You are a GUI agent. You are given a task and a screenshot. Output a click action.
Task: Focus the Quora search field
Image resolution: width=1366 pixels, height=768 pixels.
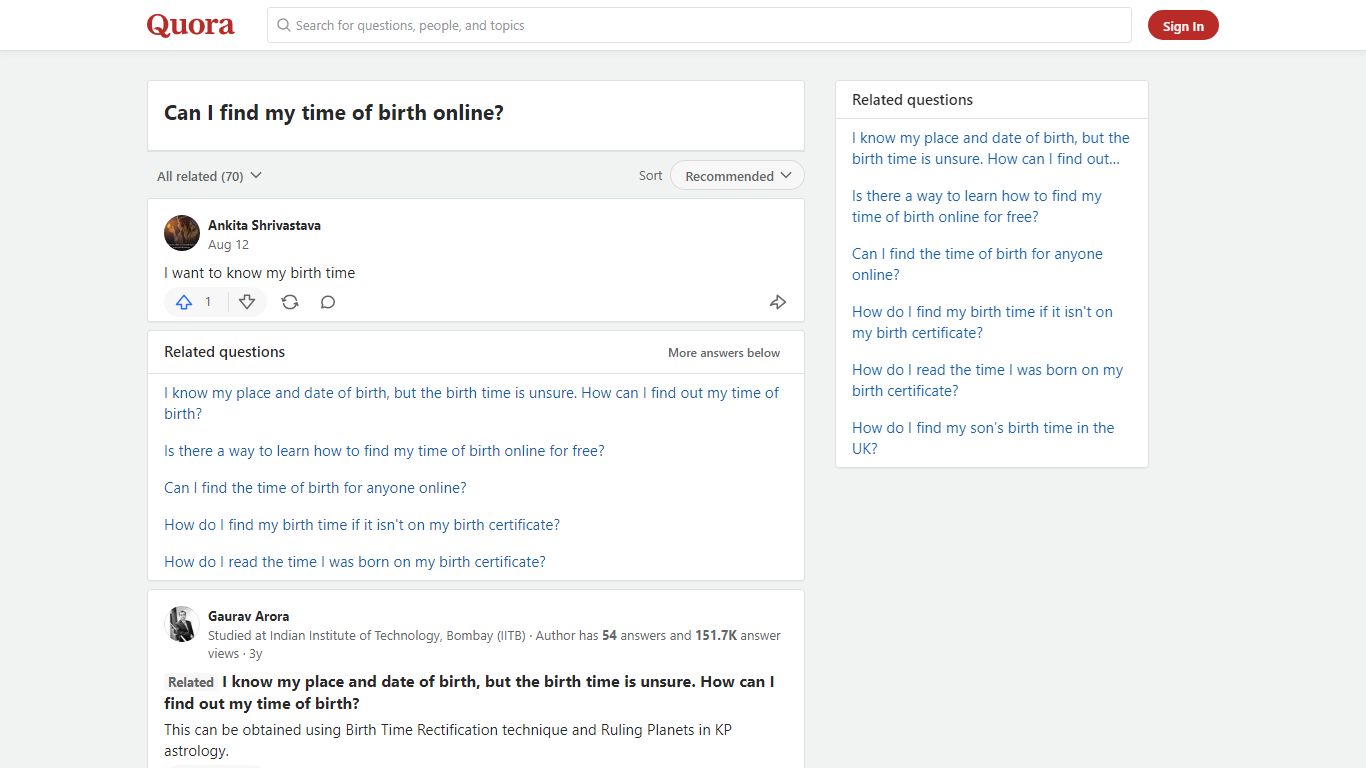tap(699, 25)
